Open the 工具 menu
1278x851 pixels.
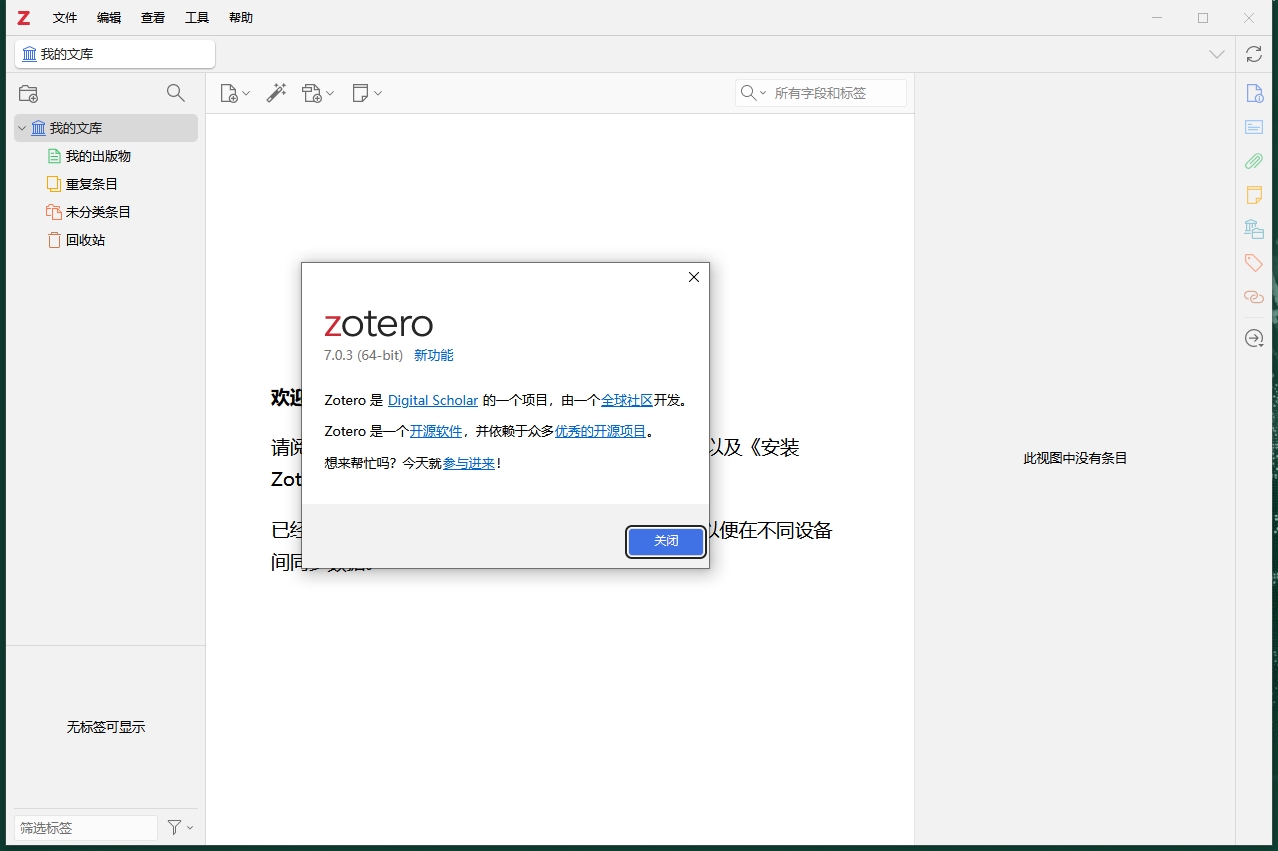197,18
